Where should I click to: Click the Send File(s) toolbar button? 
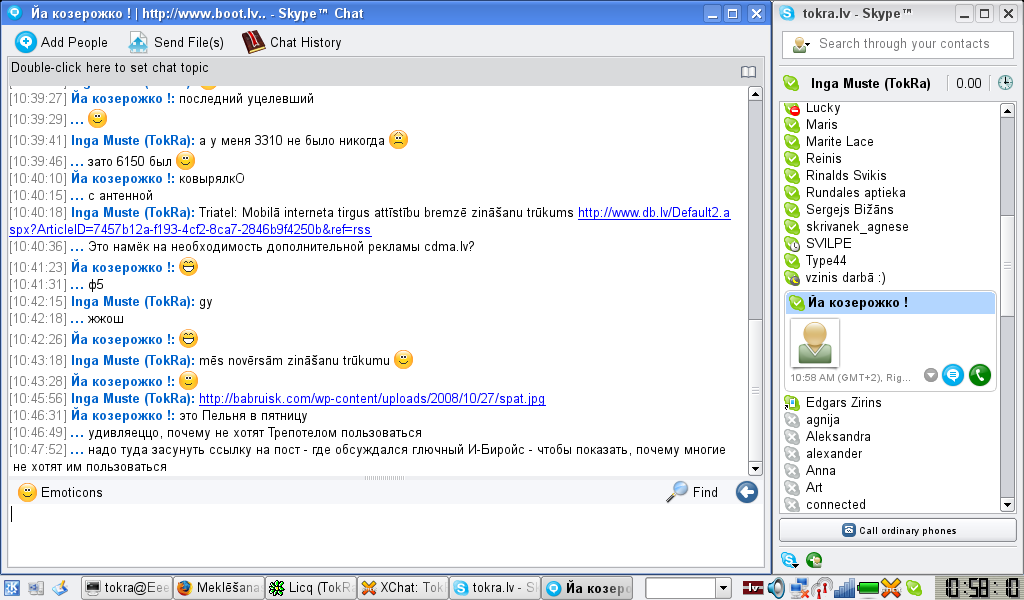[x=176, y=42]
